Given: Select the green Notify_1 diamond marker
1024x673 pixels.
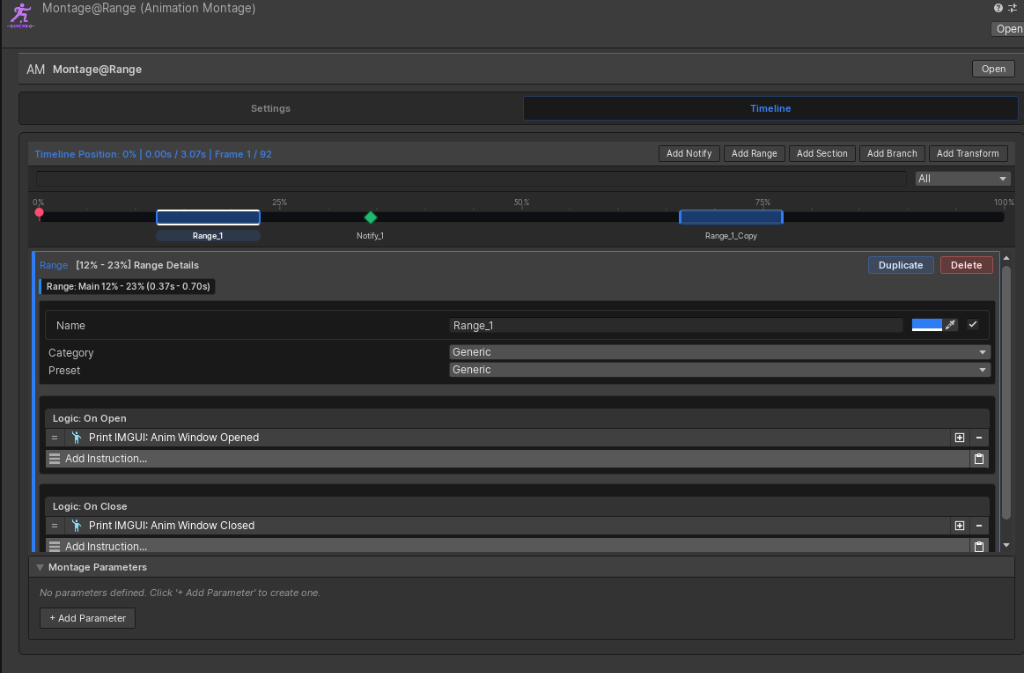Looking at the screenshot, I should [x=370, y=217].
